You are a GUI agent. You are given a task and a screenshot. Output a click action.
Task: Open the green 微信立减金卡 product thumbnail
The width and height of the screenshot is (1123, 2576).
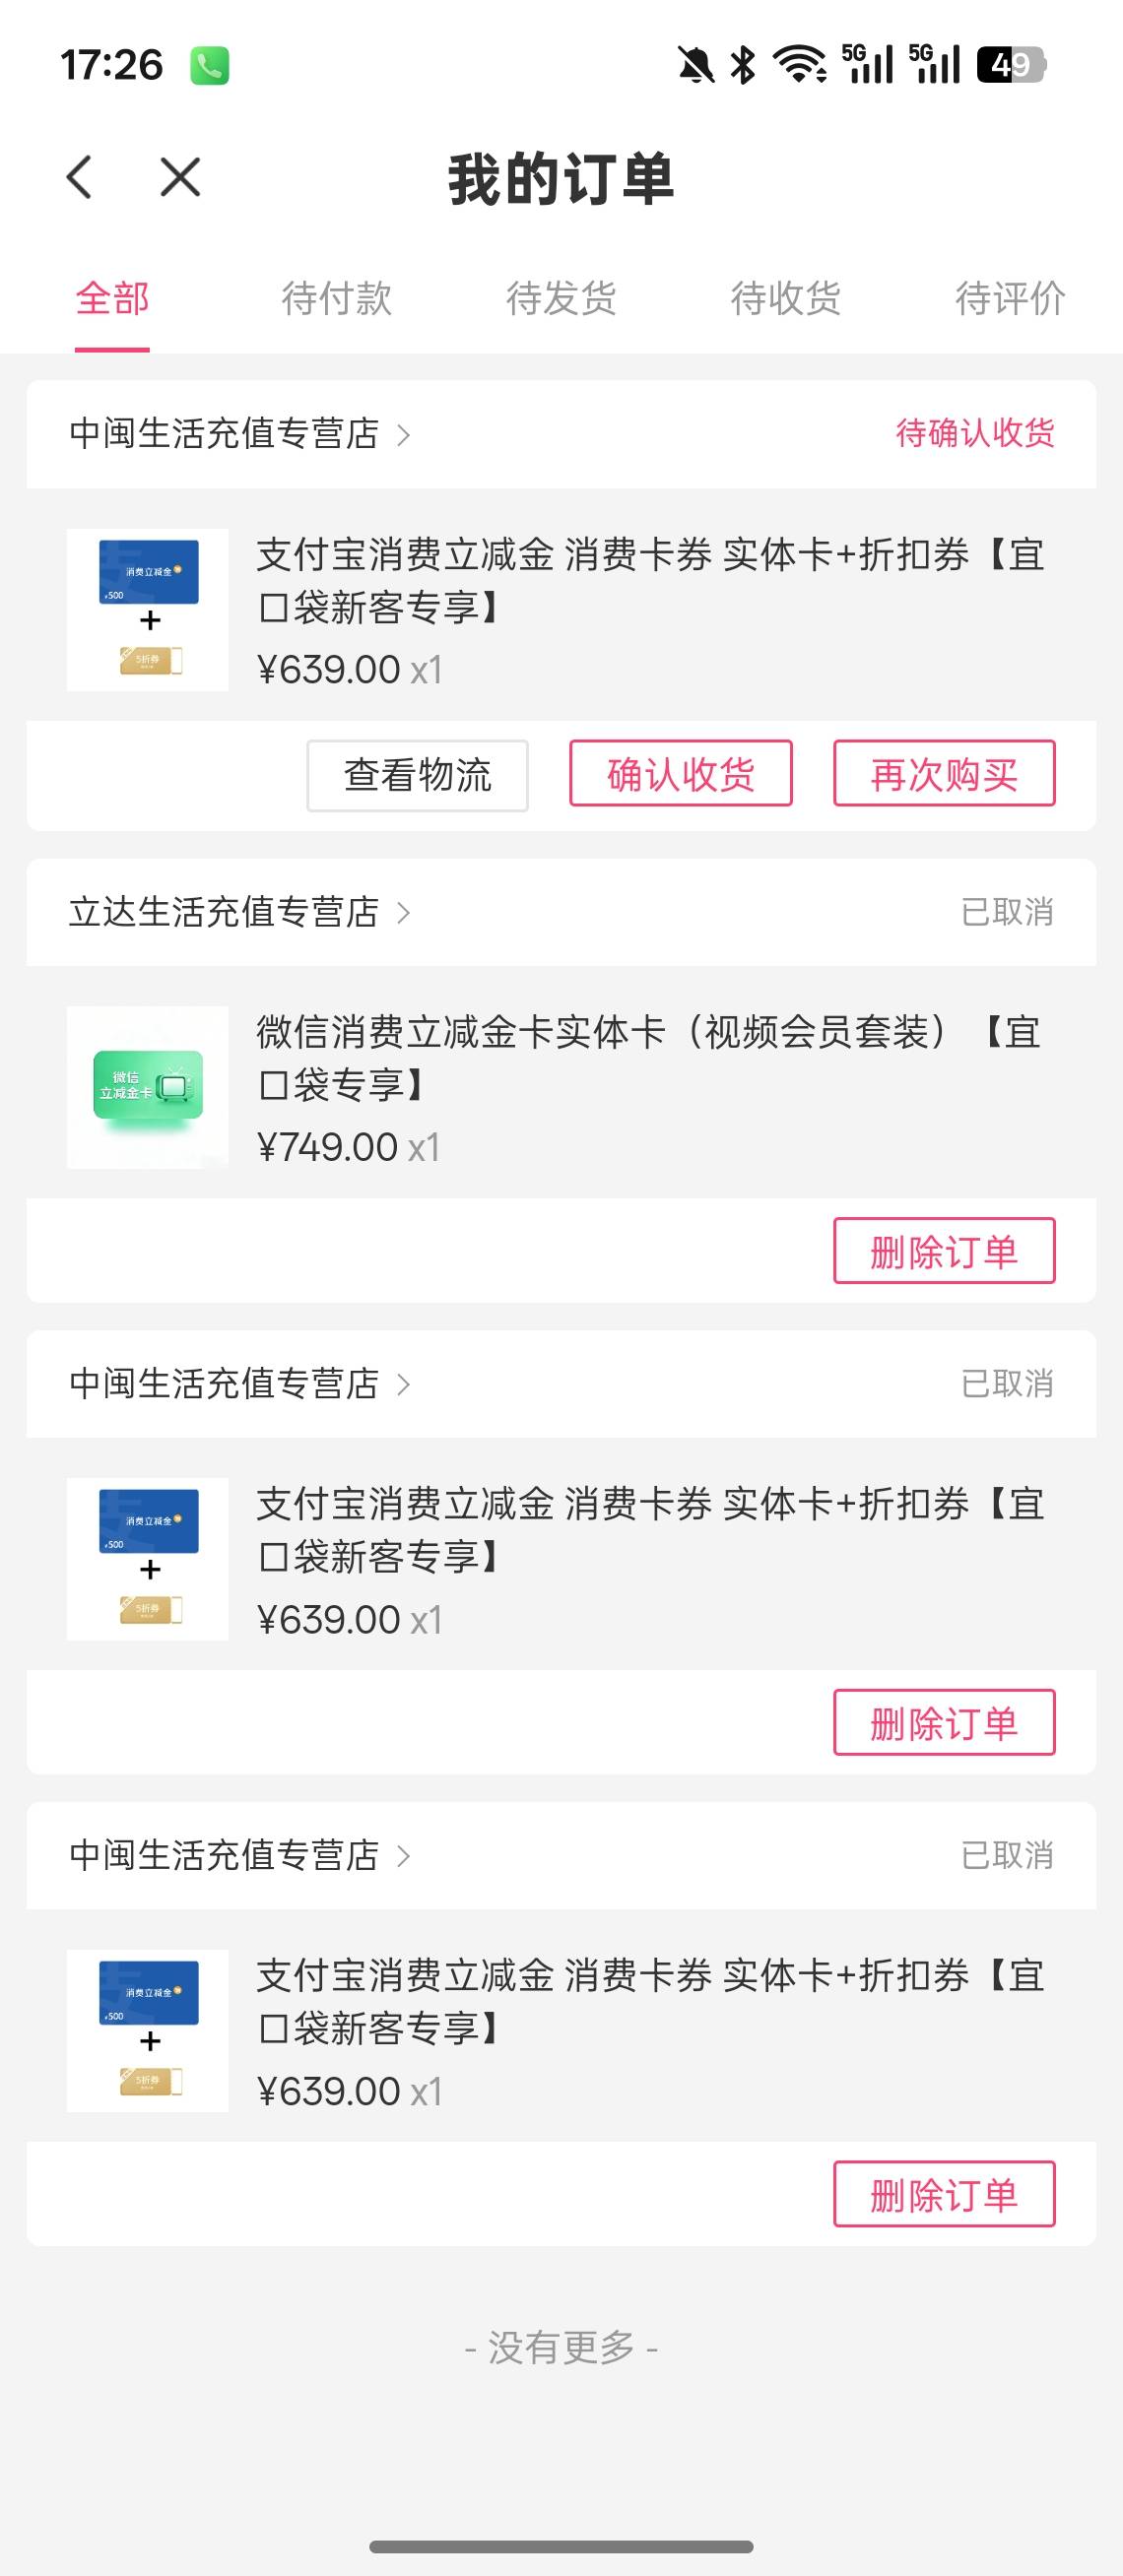click(148, 1087)
